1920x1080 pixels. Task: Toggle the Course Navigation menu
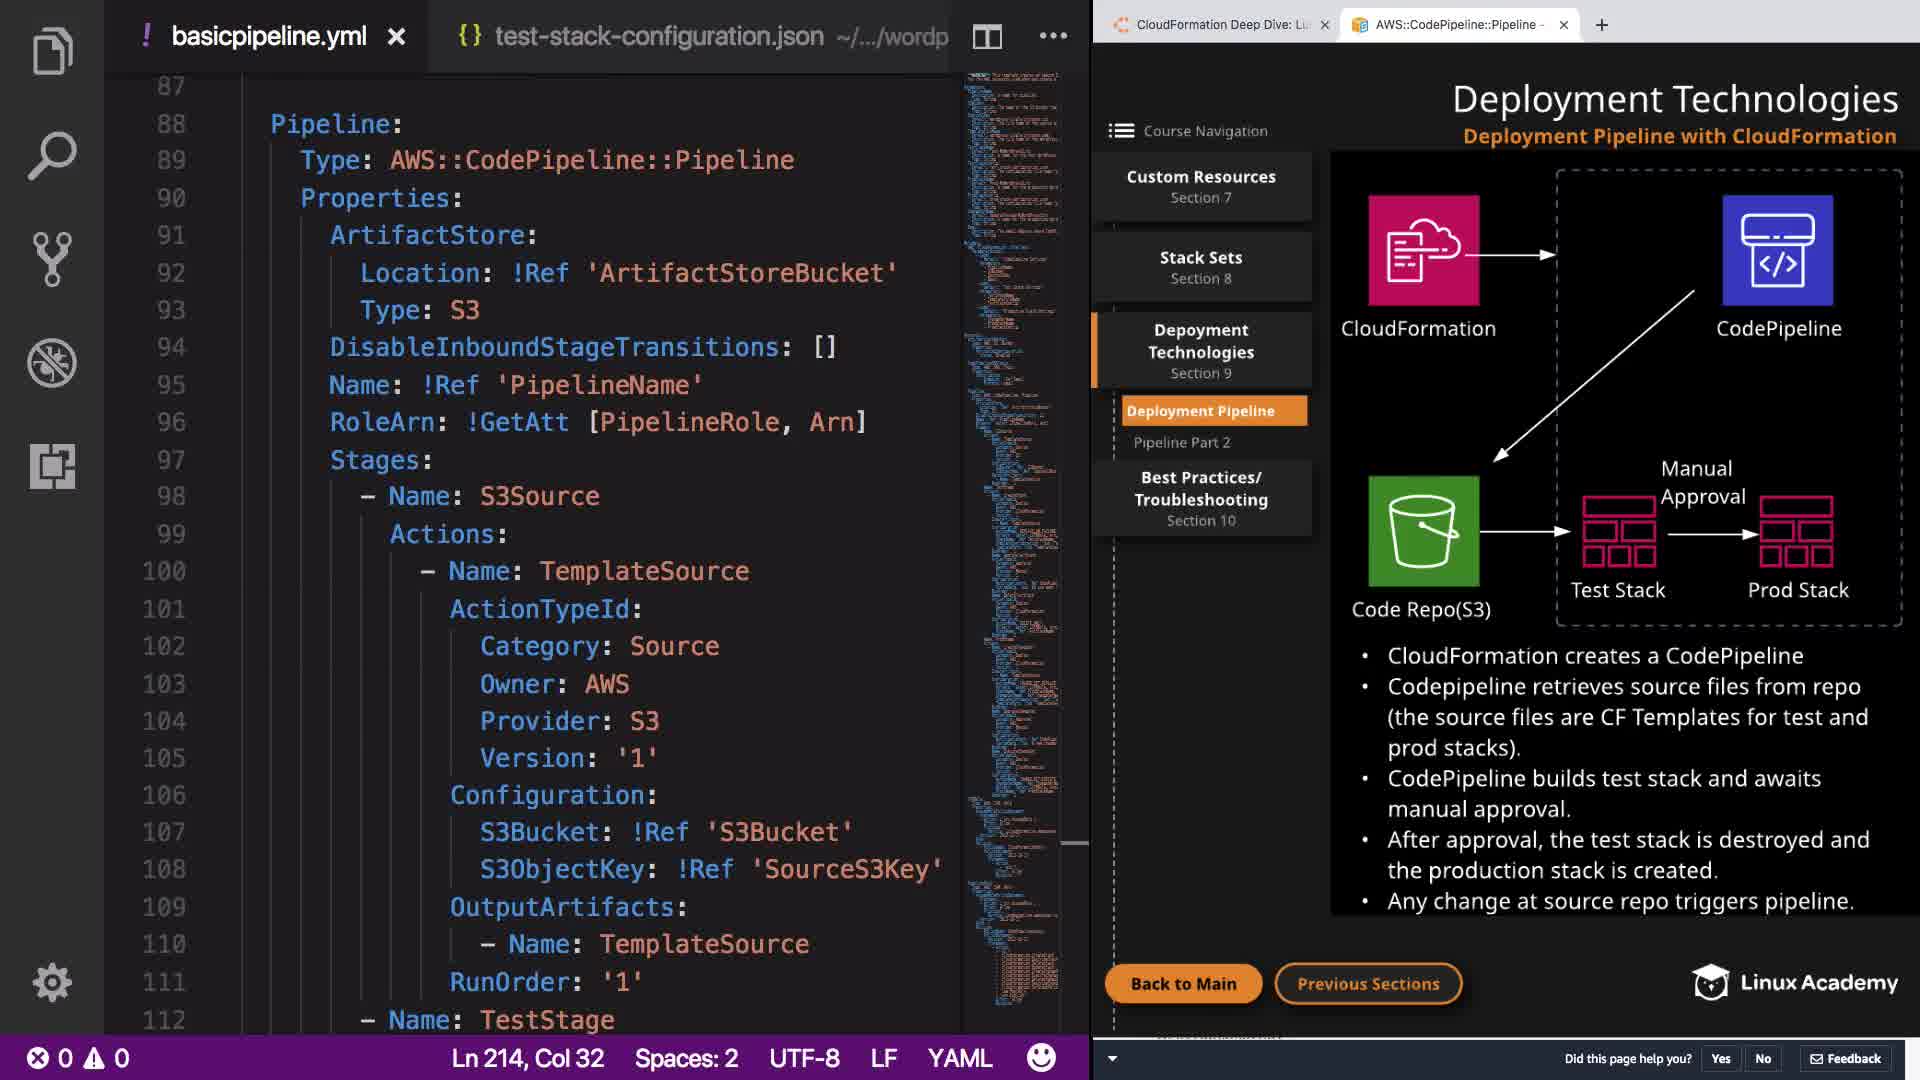(x=1121, y=131)
